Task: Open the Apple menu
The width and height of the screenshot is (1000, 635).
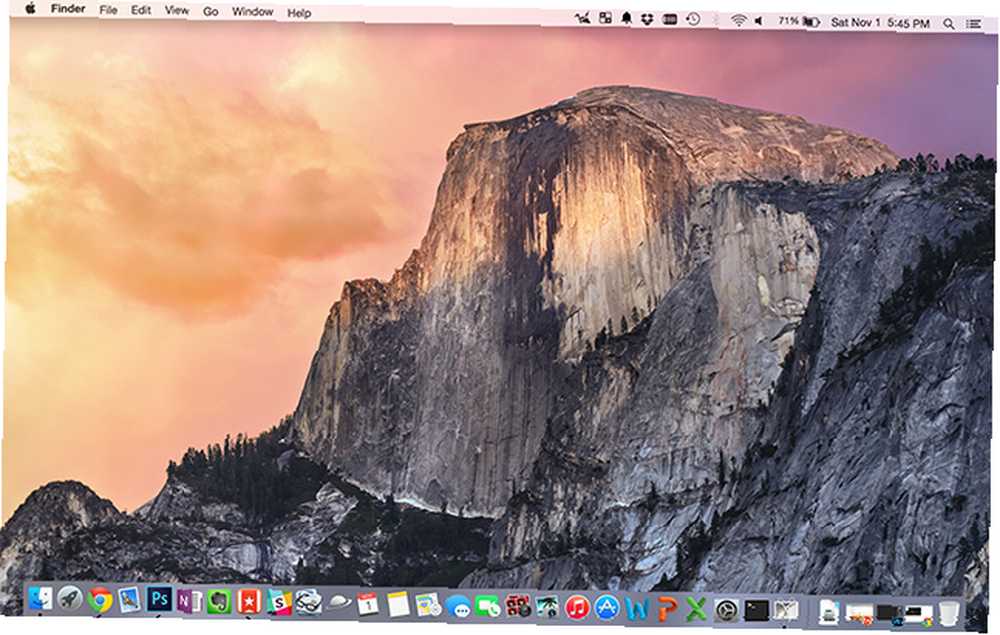Action: point(31,9)
